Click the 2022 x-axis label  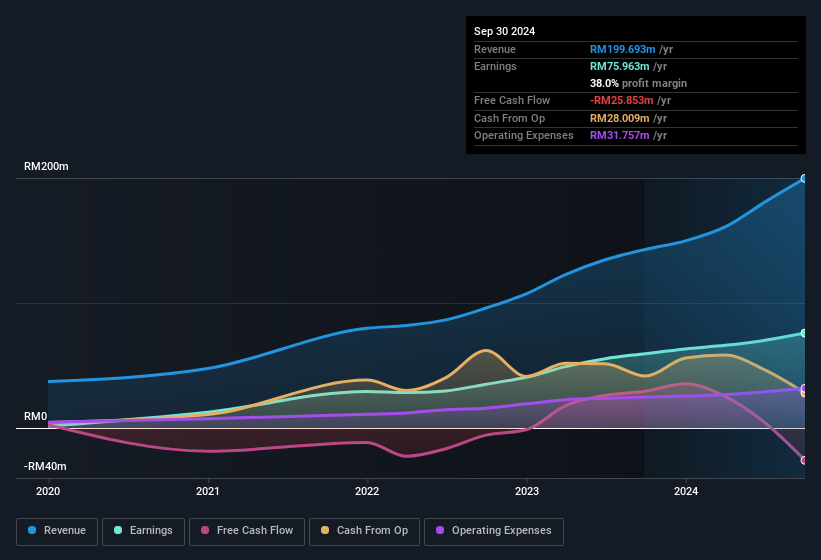pos(367,491)
